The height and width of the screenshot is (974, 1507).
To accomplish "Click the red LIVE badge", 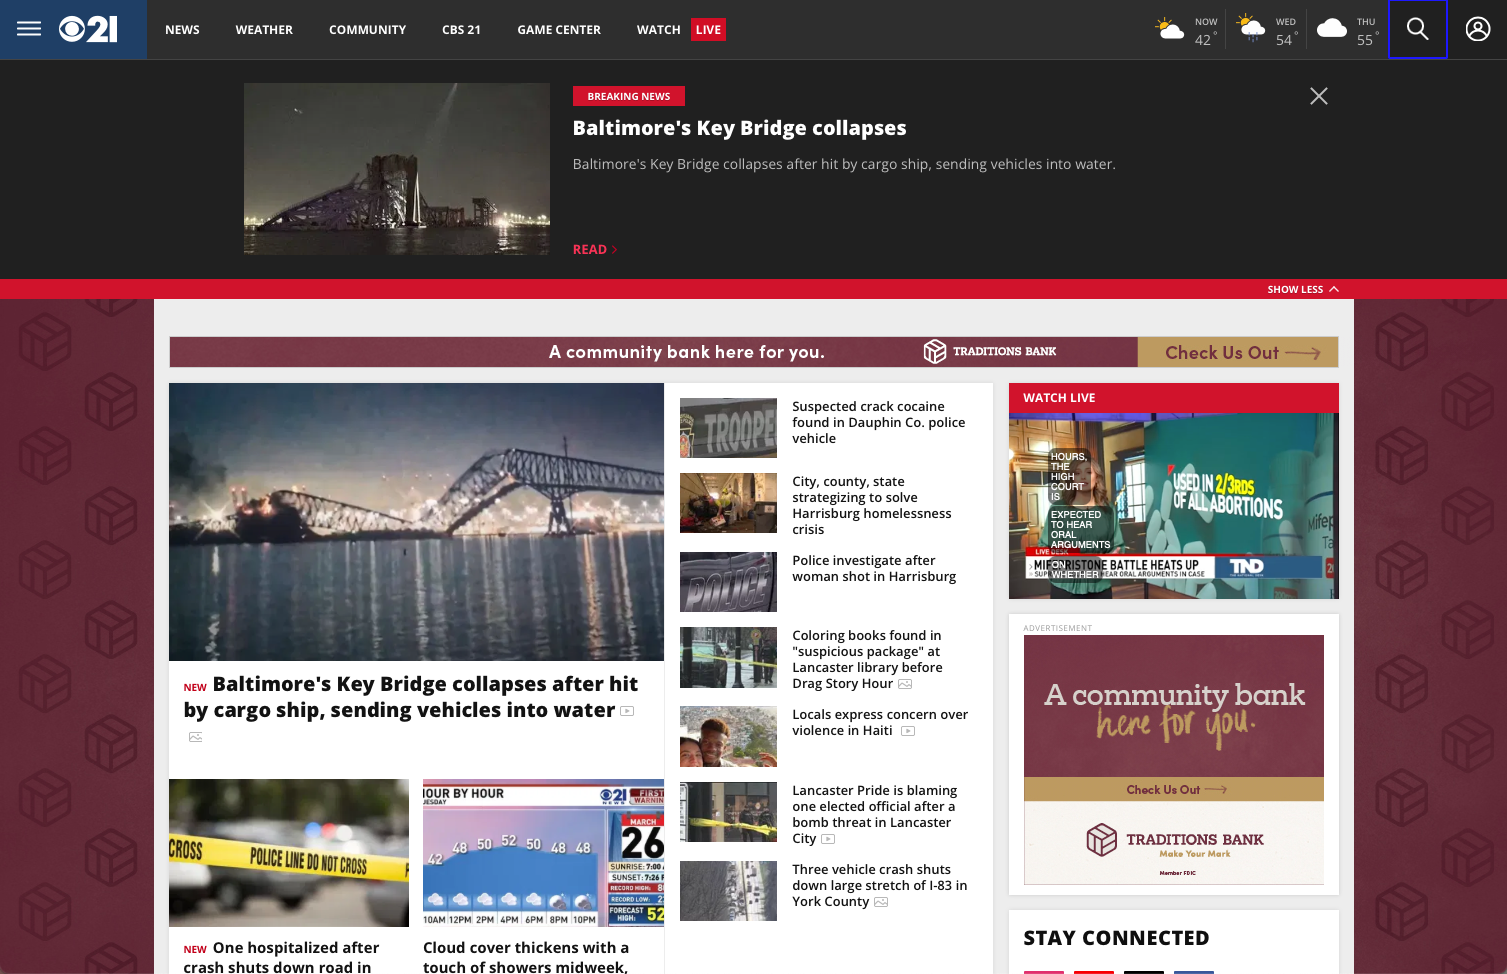I will 708,29.
